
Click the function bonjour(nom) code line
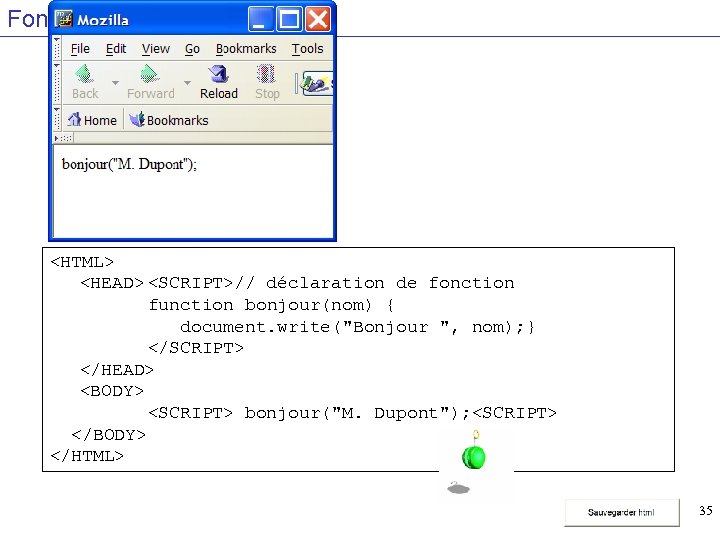(271, 305)
